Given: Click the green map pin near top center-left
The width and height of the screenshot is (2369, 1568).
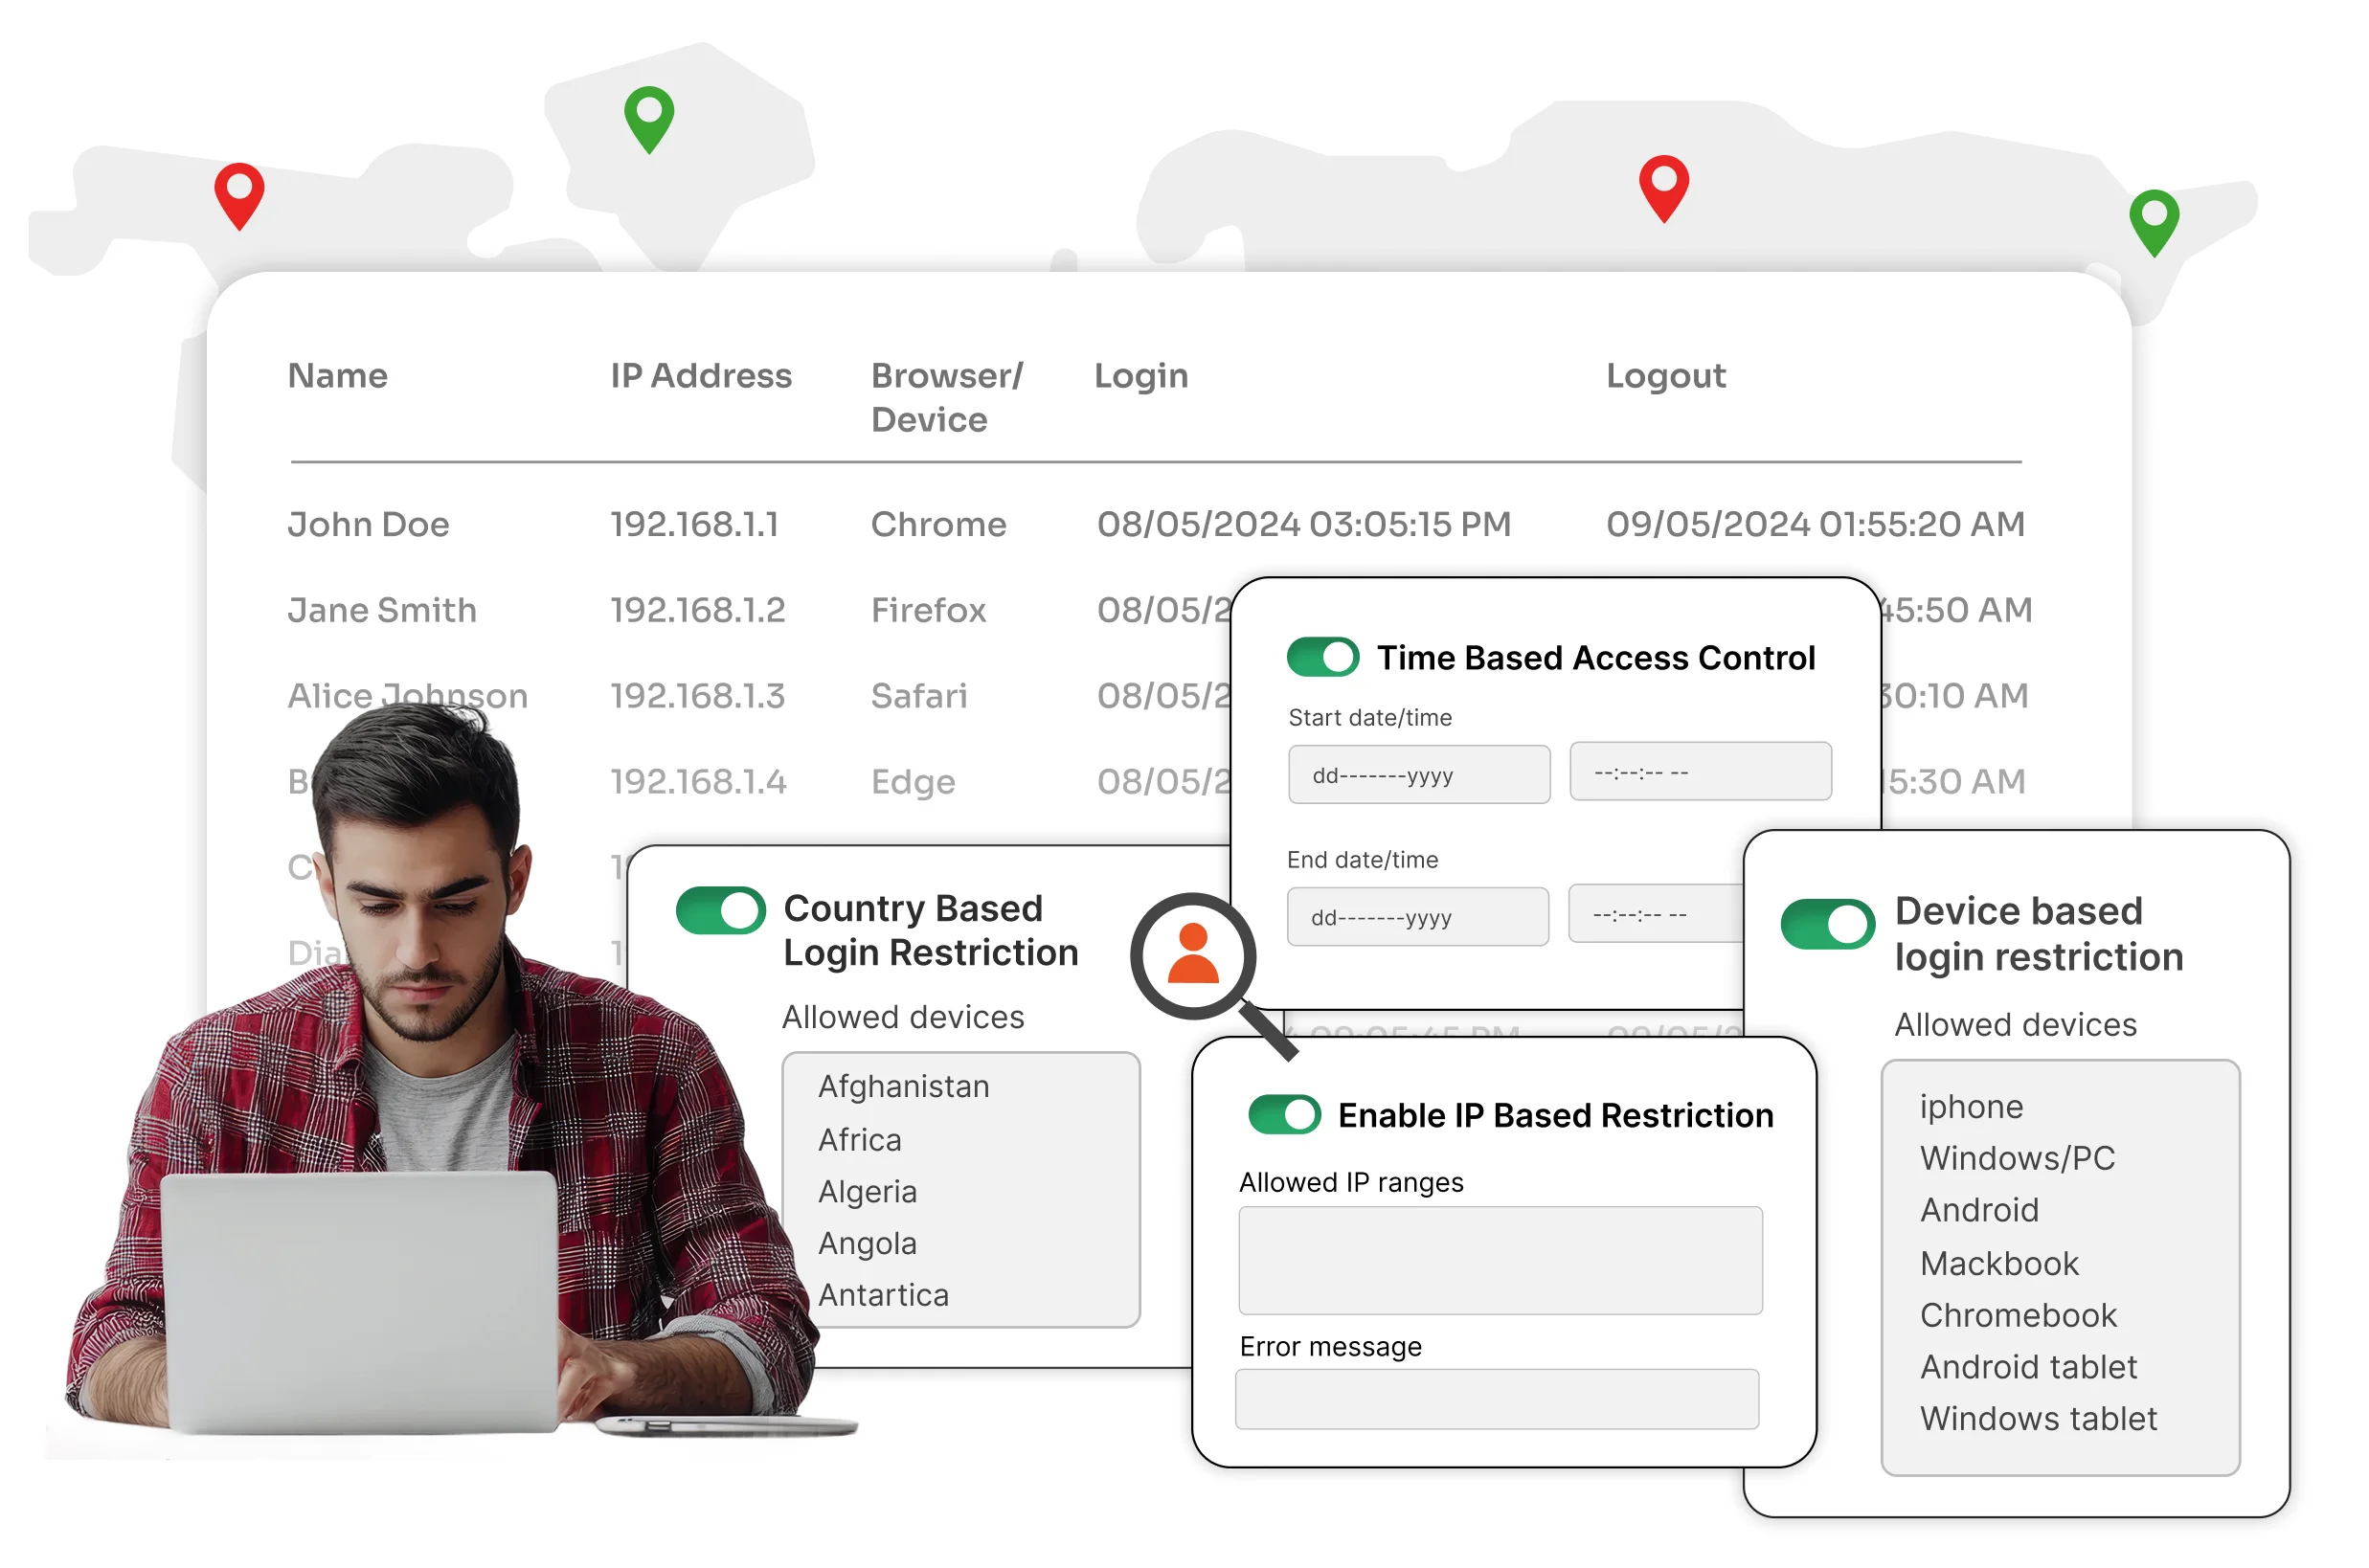Looking at the screenshot, I should (x=649, y=119).
